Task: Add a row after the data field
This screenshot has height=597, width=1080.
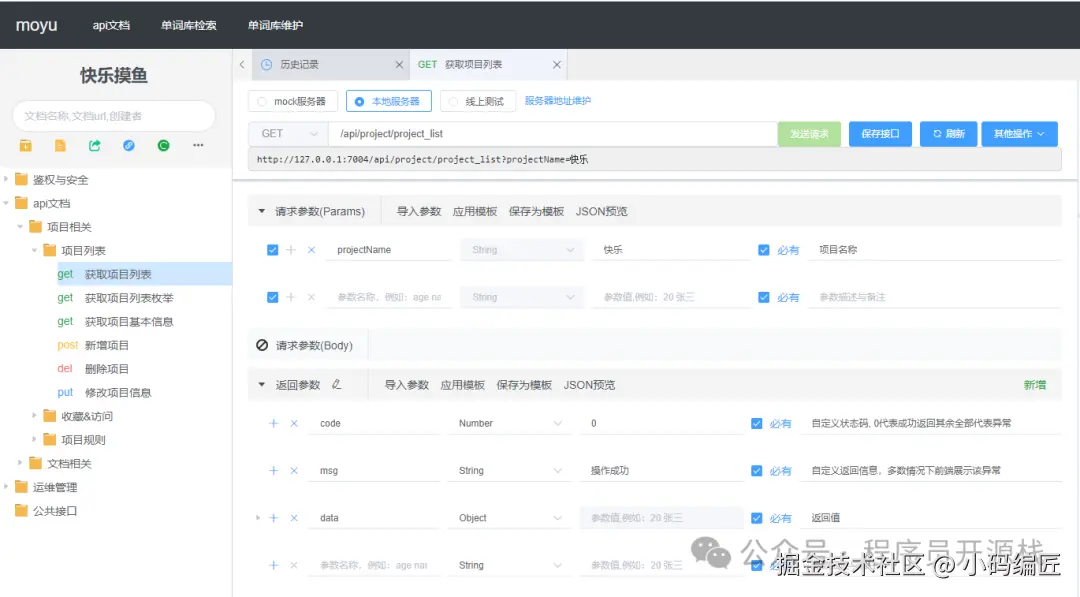Action: 273,518
